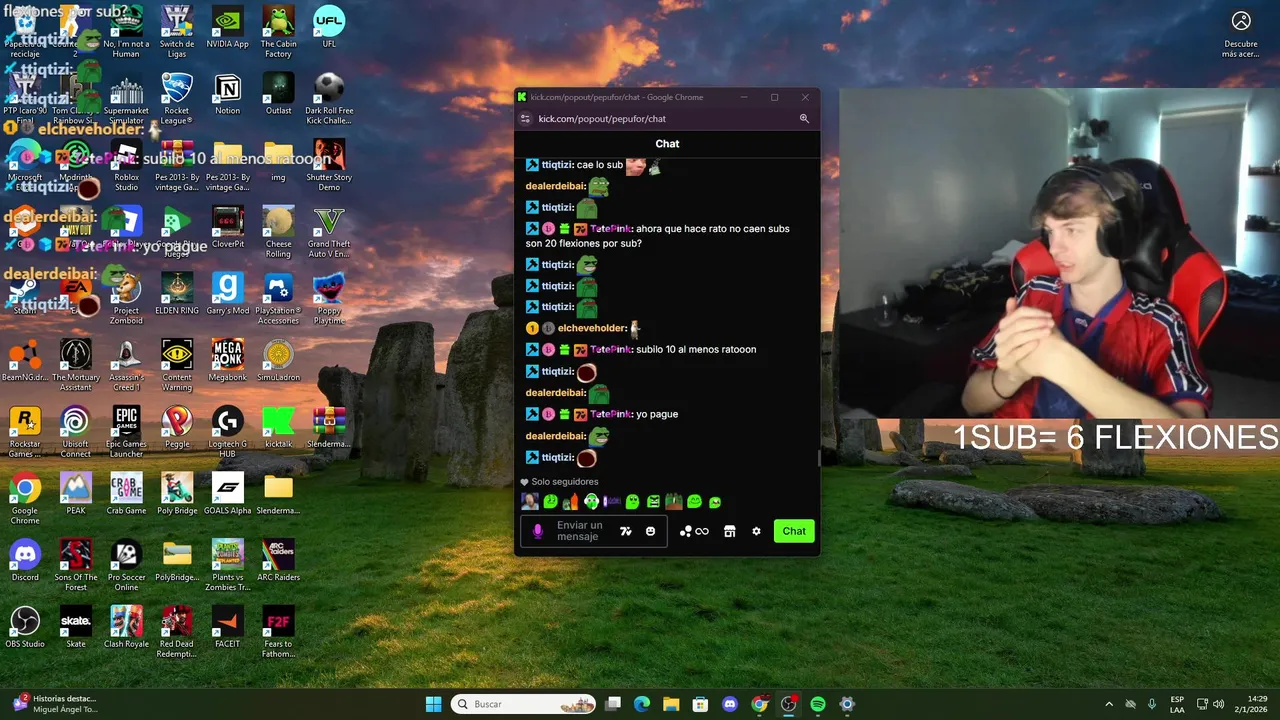Image resolution: width=1280 pixels, height=720 pixels.
Task: Open chat settings gear in Kick chat
Action: [x=756, y=531]
